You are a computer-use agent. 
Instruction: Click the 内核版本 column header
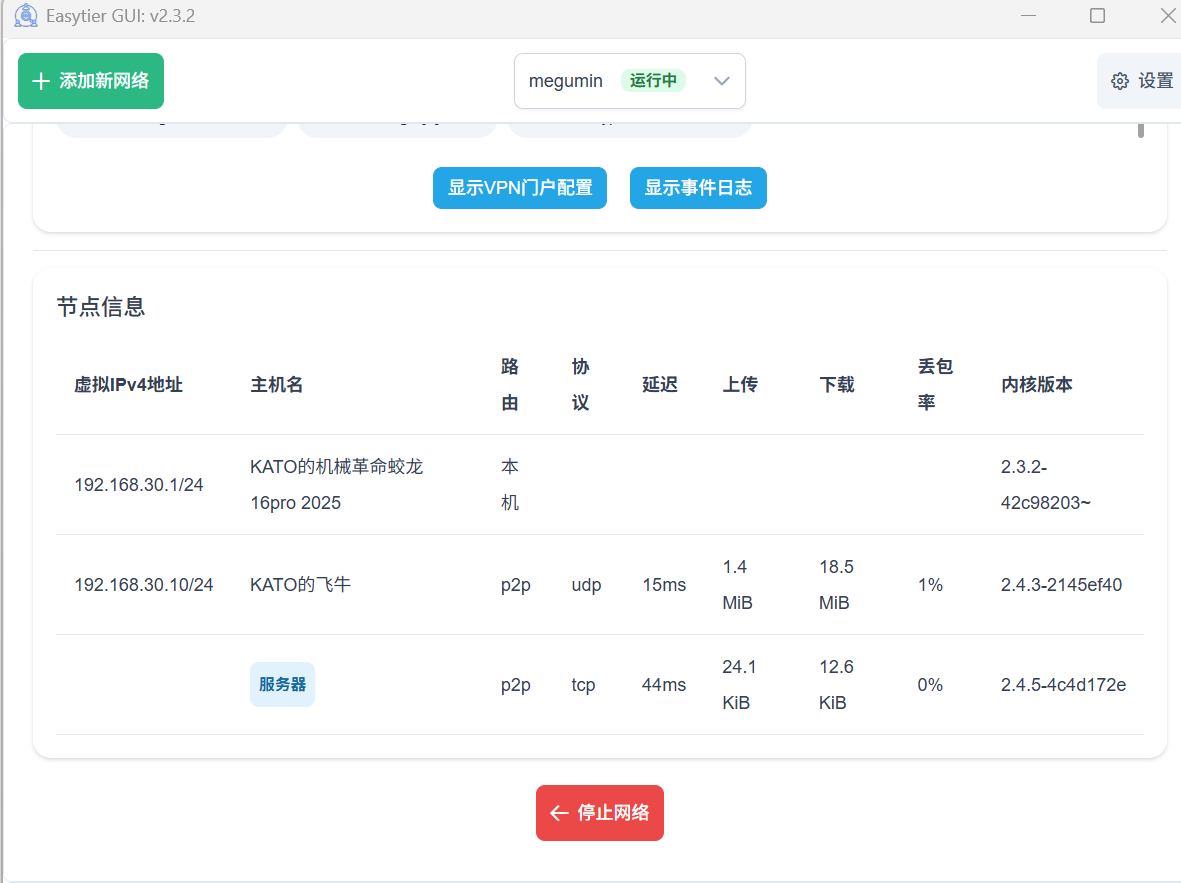tap(1037, 385)
